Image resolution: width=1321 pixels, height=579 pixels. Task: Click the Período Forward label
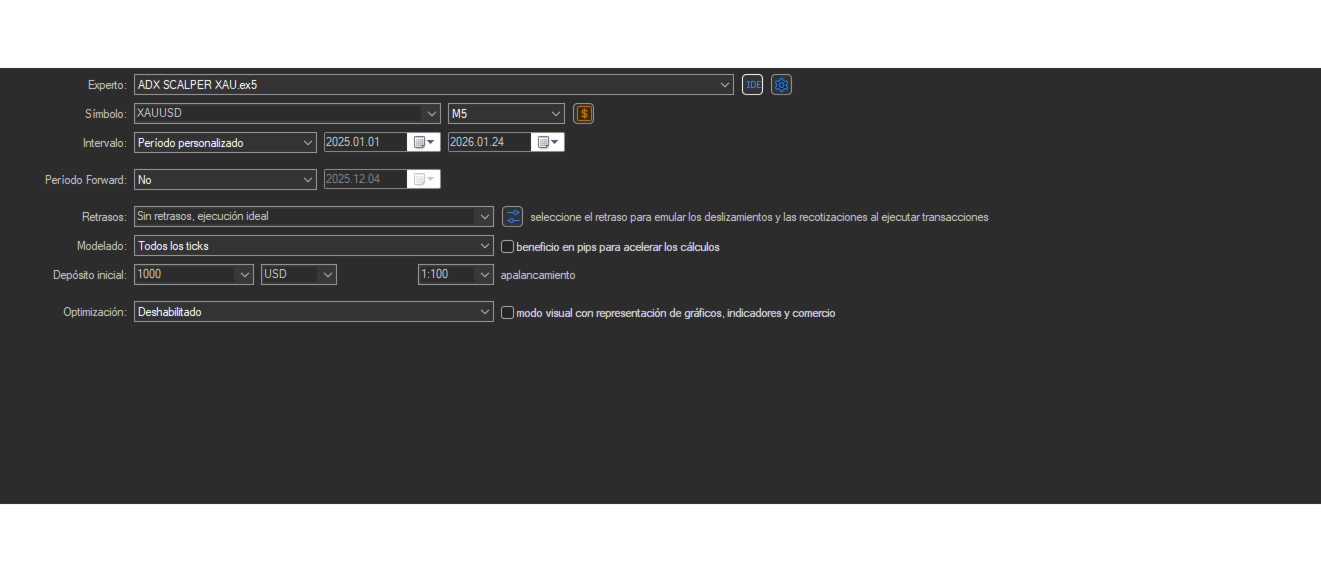[86, 180]
